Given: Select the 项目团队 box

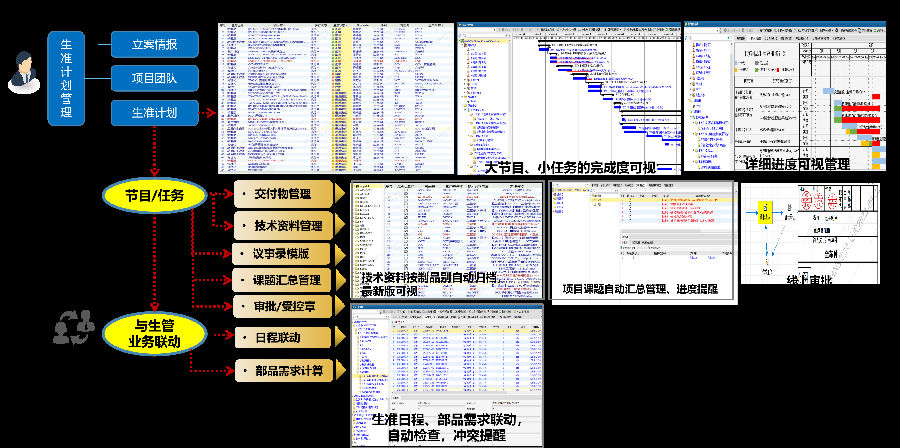Looking at the screenshot, I should tap(154, 78).
